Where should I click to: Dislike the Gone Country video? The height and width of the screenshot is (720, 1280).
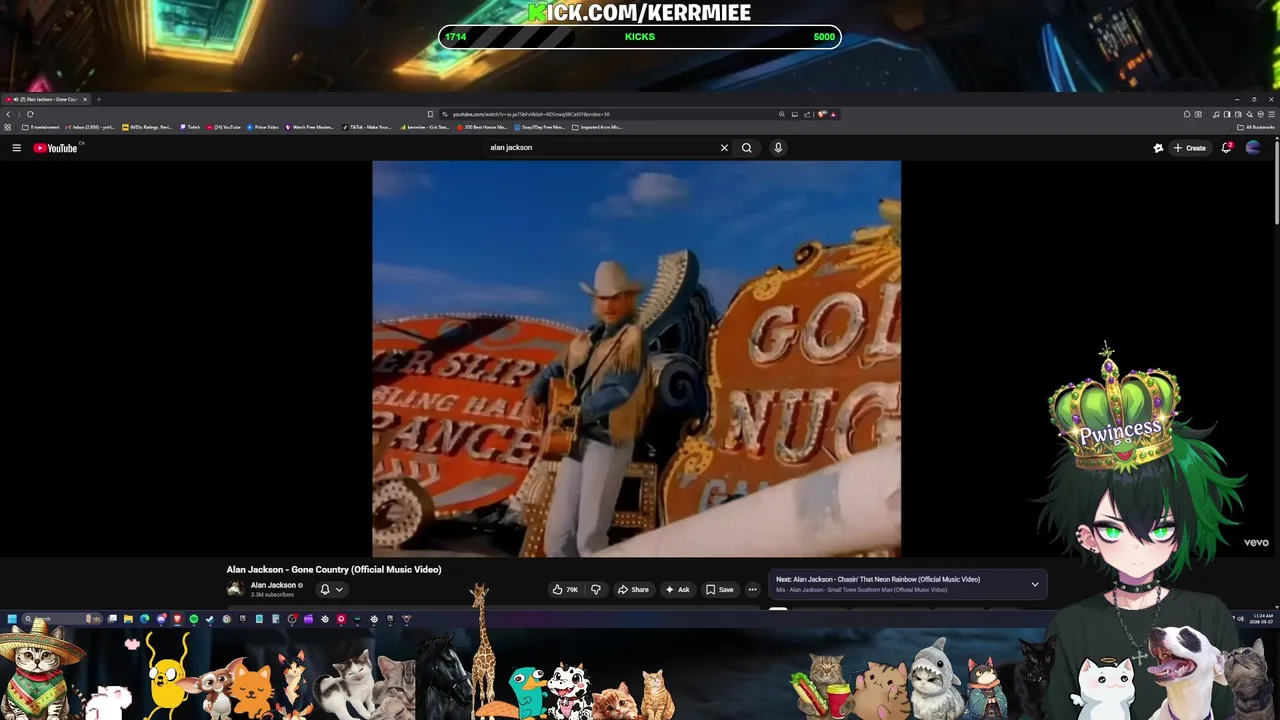pos(596,590)
